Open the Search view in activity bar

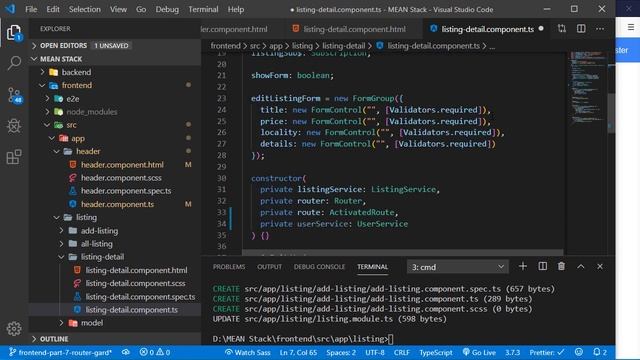pyautogui.click(x=14, y=63)
